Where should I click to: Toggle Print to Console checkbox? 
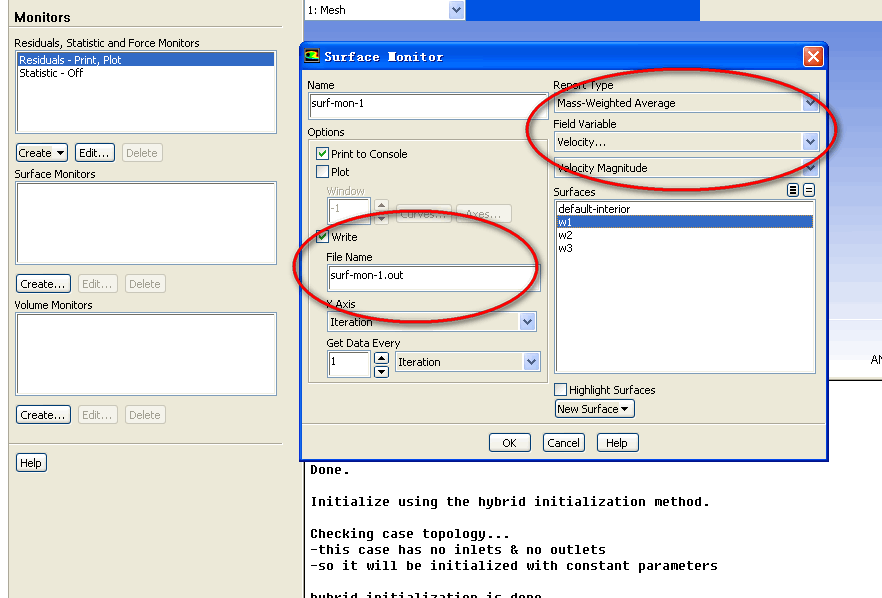click(322, 154)
